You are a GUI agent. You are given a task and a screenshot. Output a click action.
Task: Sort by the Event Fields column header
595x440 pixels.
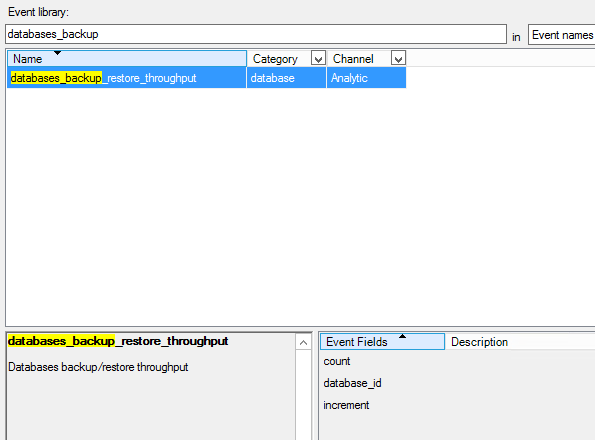(382, 342)
